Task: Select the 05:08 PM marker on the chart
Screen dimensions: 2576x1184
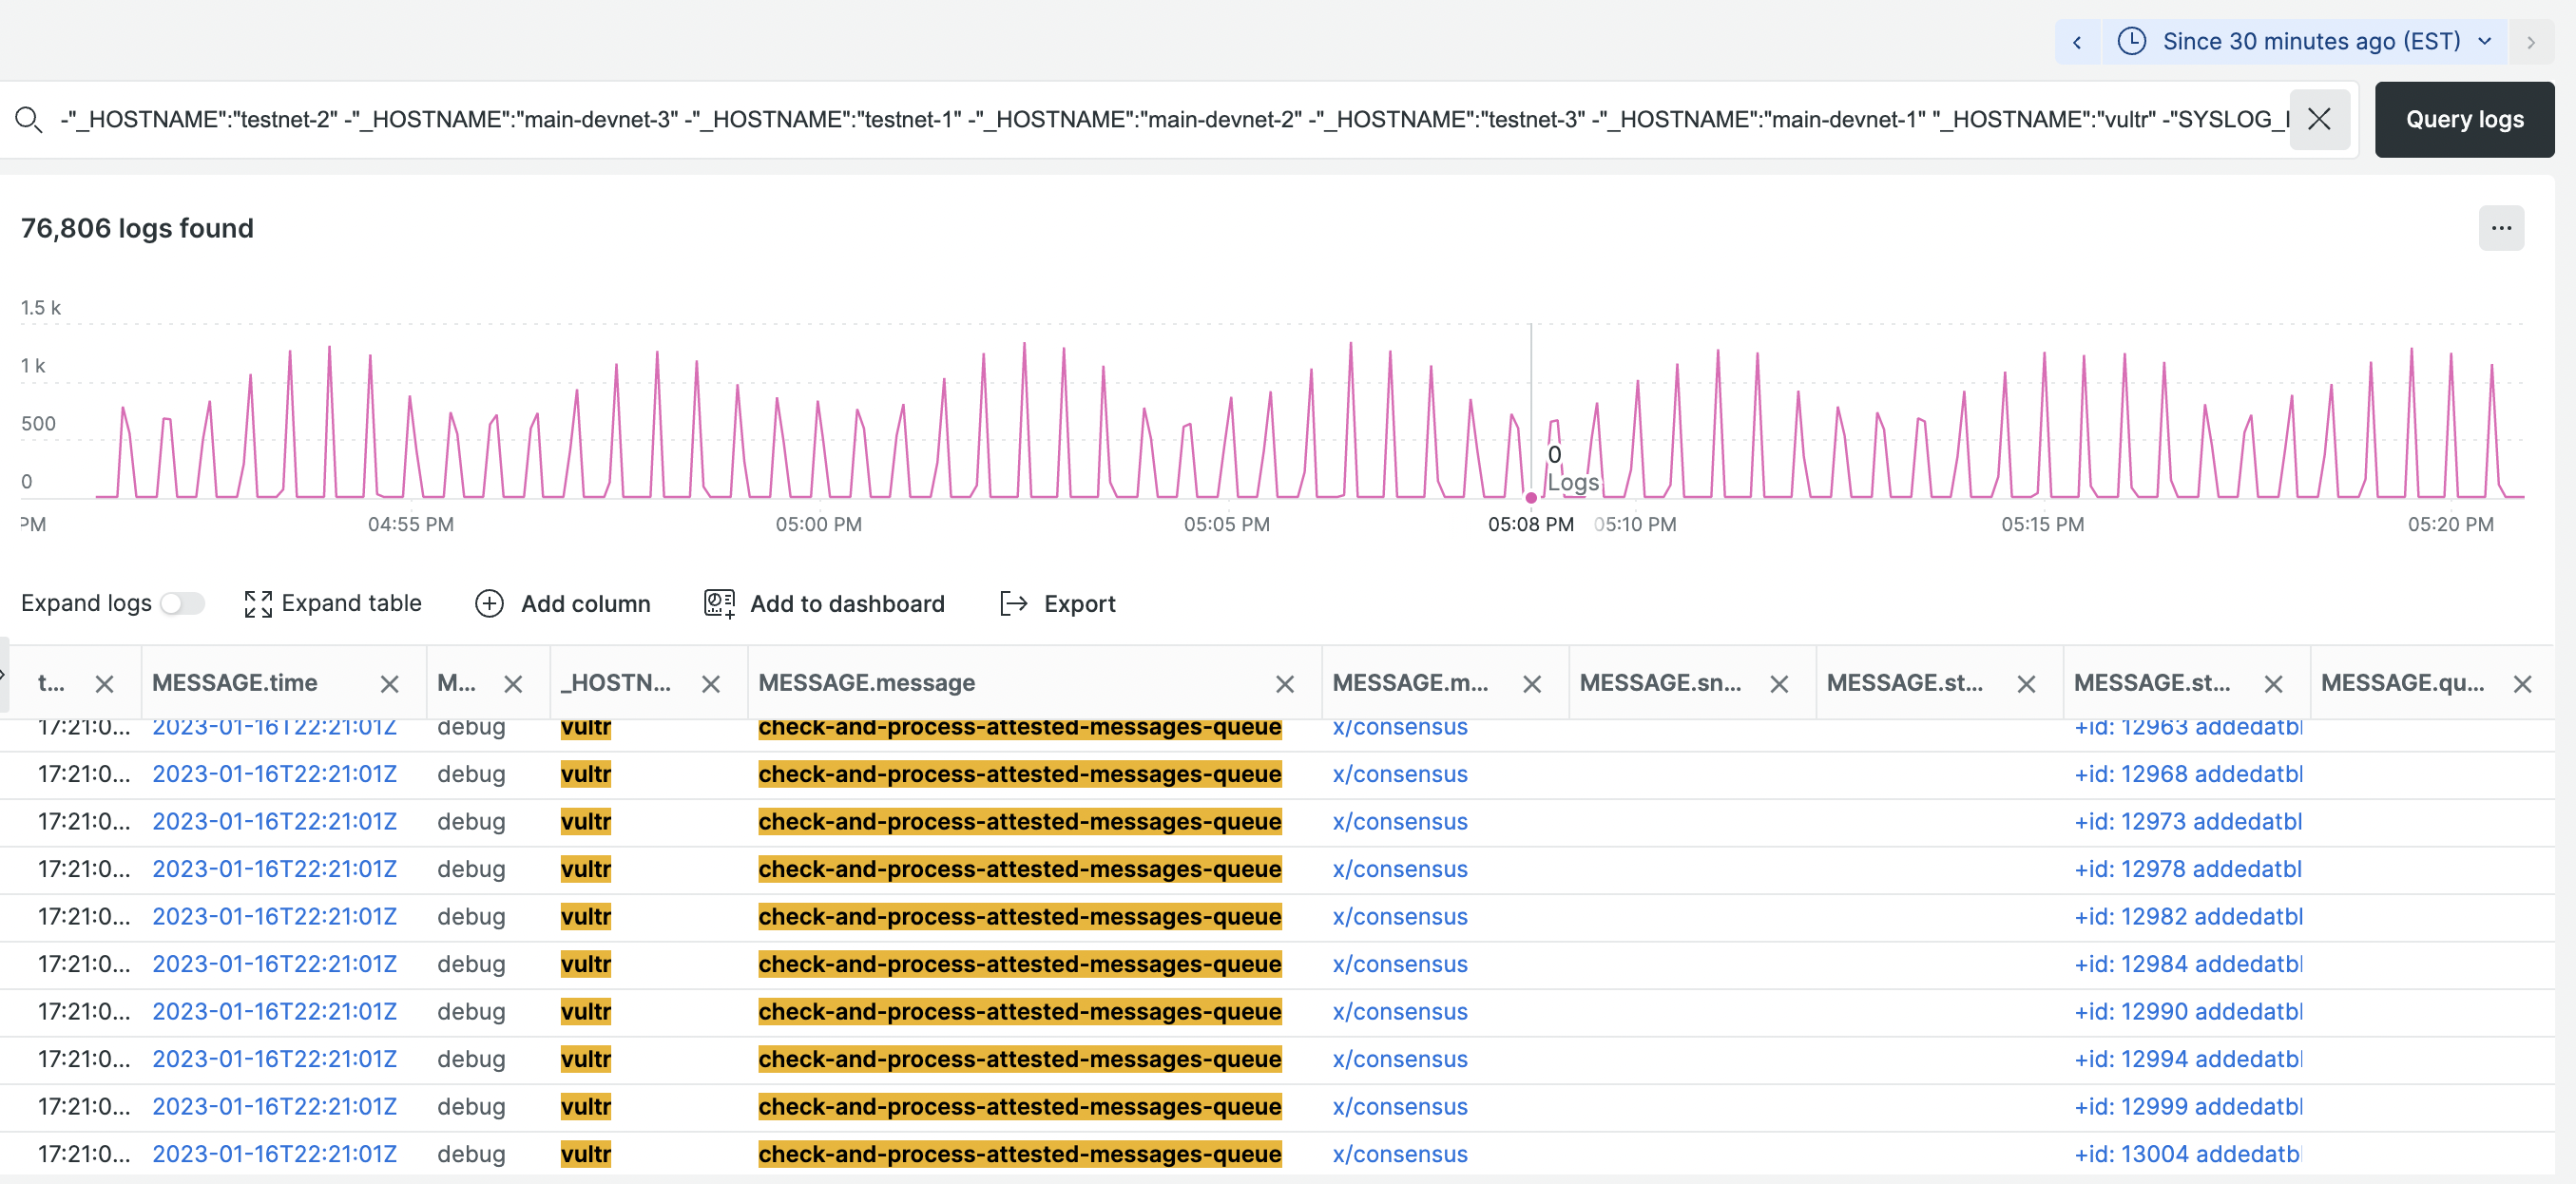Action: tap(1530, 497)
